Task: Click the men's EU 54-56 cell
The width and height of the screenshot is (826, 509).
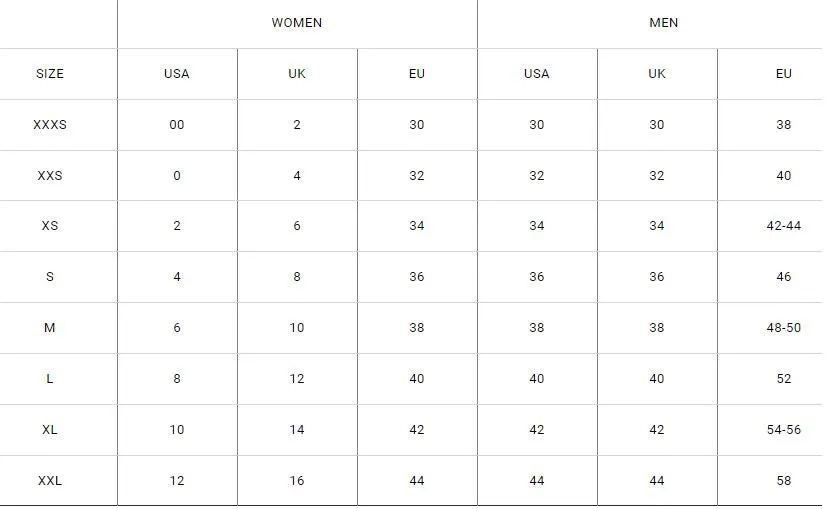Action: (x=783, y=429)
